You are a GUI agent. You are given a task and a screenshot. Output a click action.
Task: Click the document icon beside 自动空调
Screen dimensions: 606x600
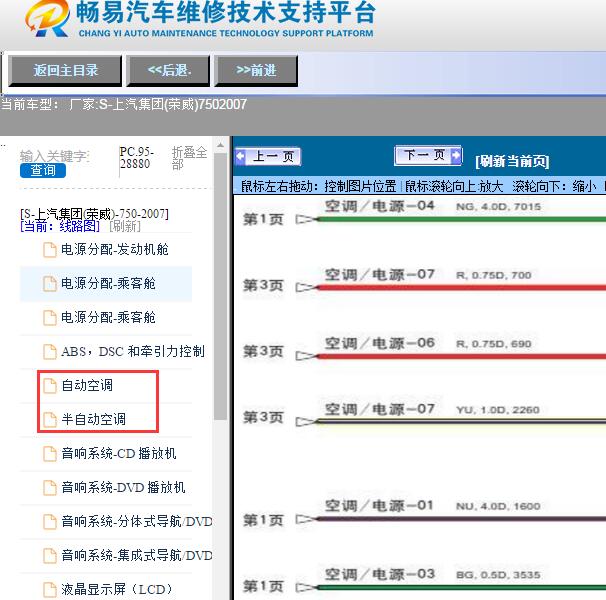pos(49,385)
